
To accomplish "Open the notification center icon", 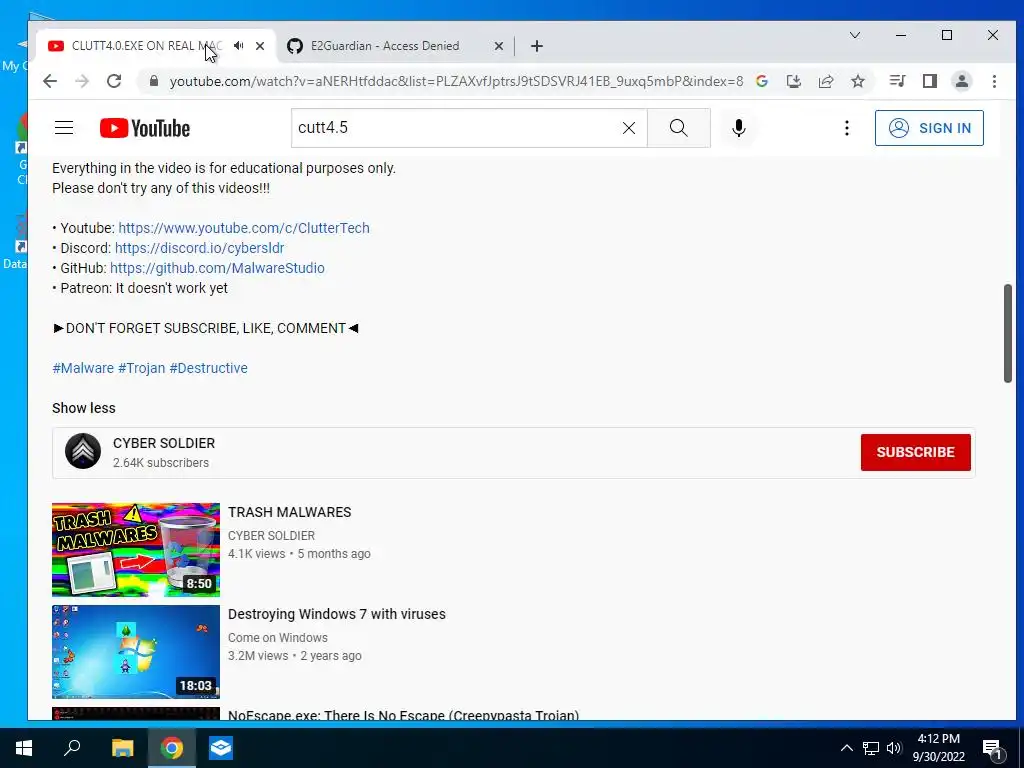I will click(x=993, y=749).
